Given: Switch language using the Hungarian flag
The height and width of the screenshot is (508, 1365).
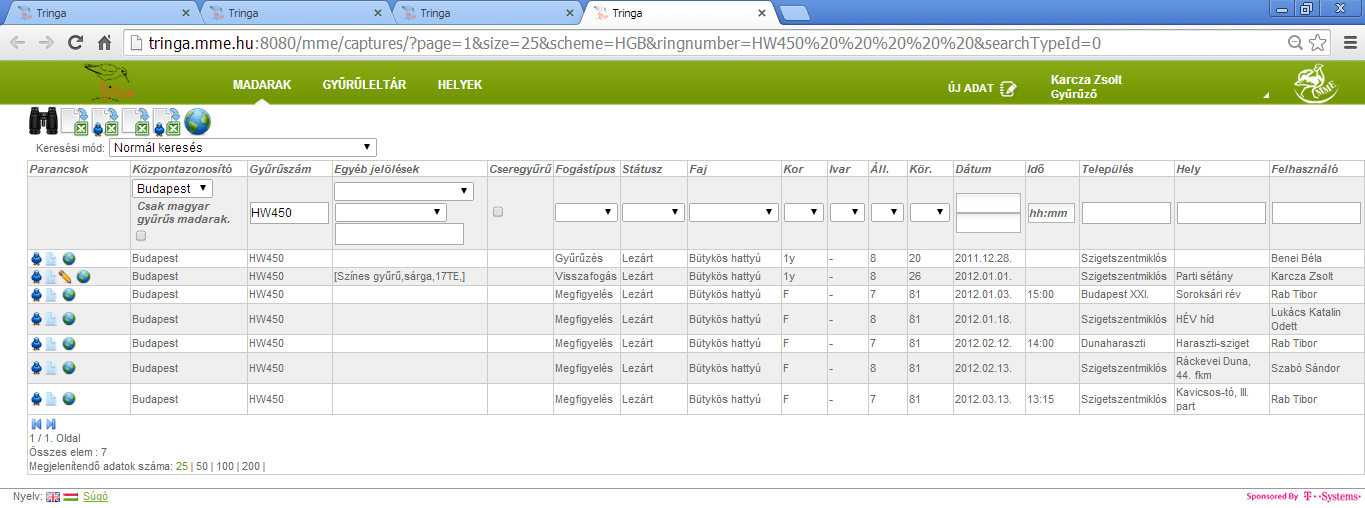Looking at the screenshot, I should [x=71, y=497].
